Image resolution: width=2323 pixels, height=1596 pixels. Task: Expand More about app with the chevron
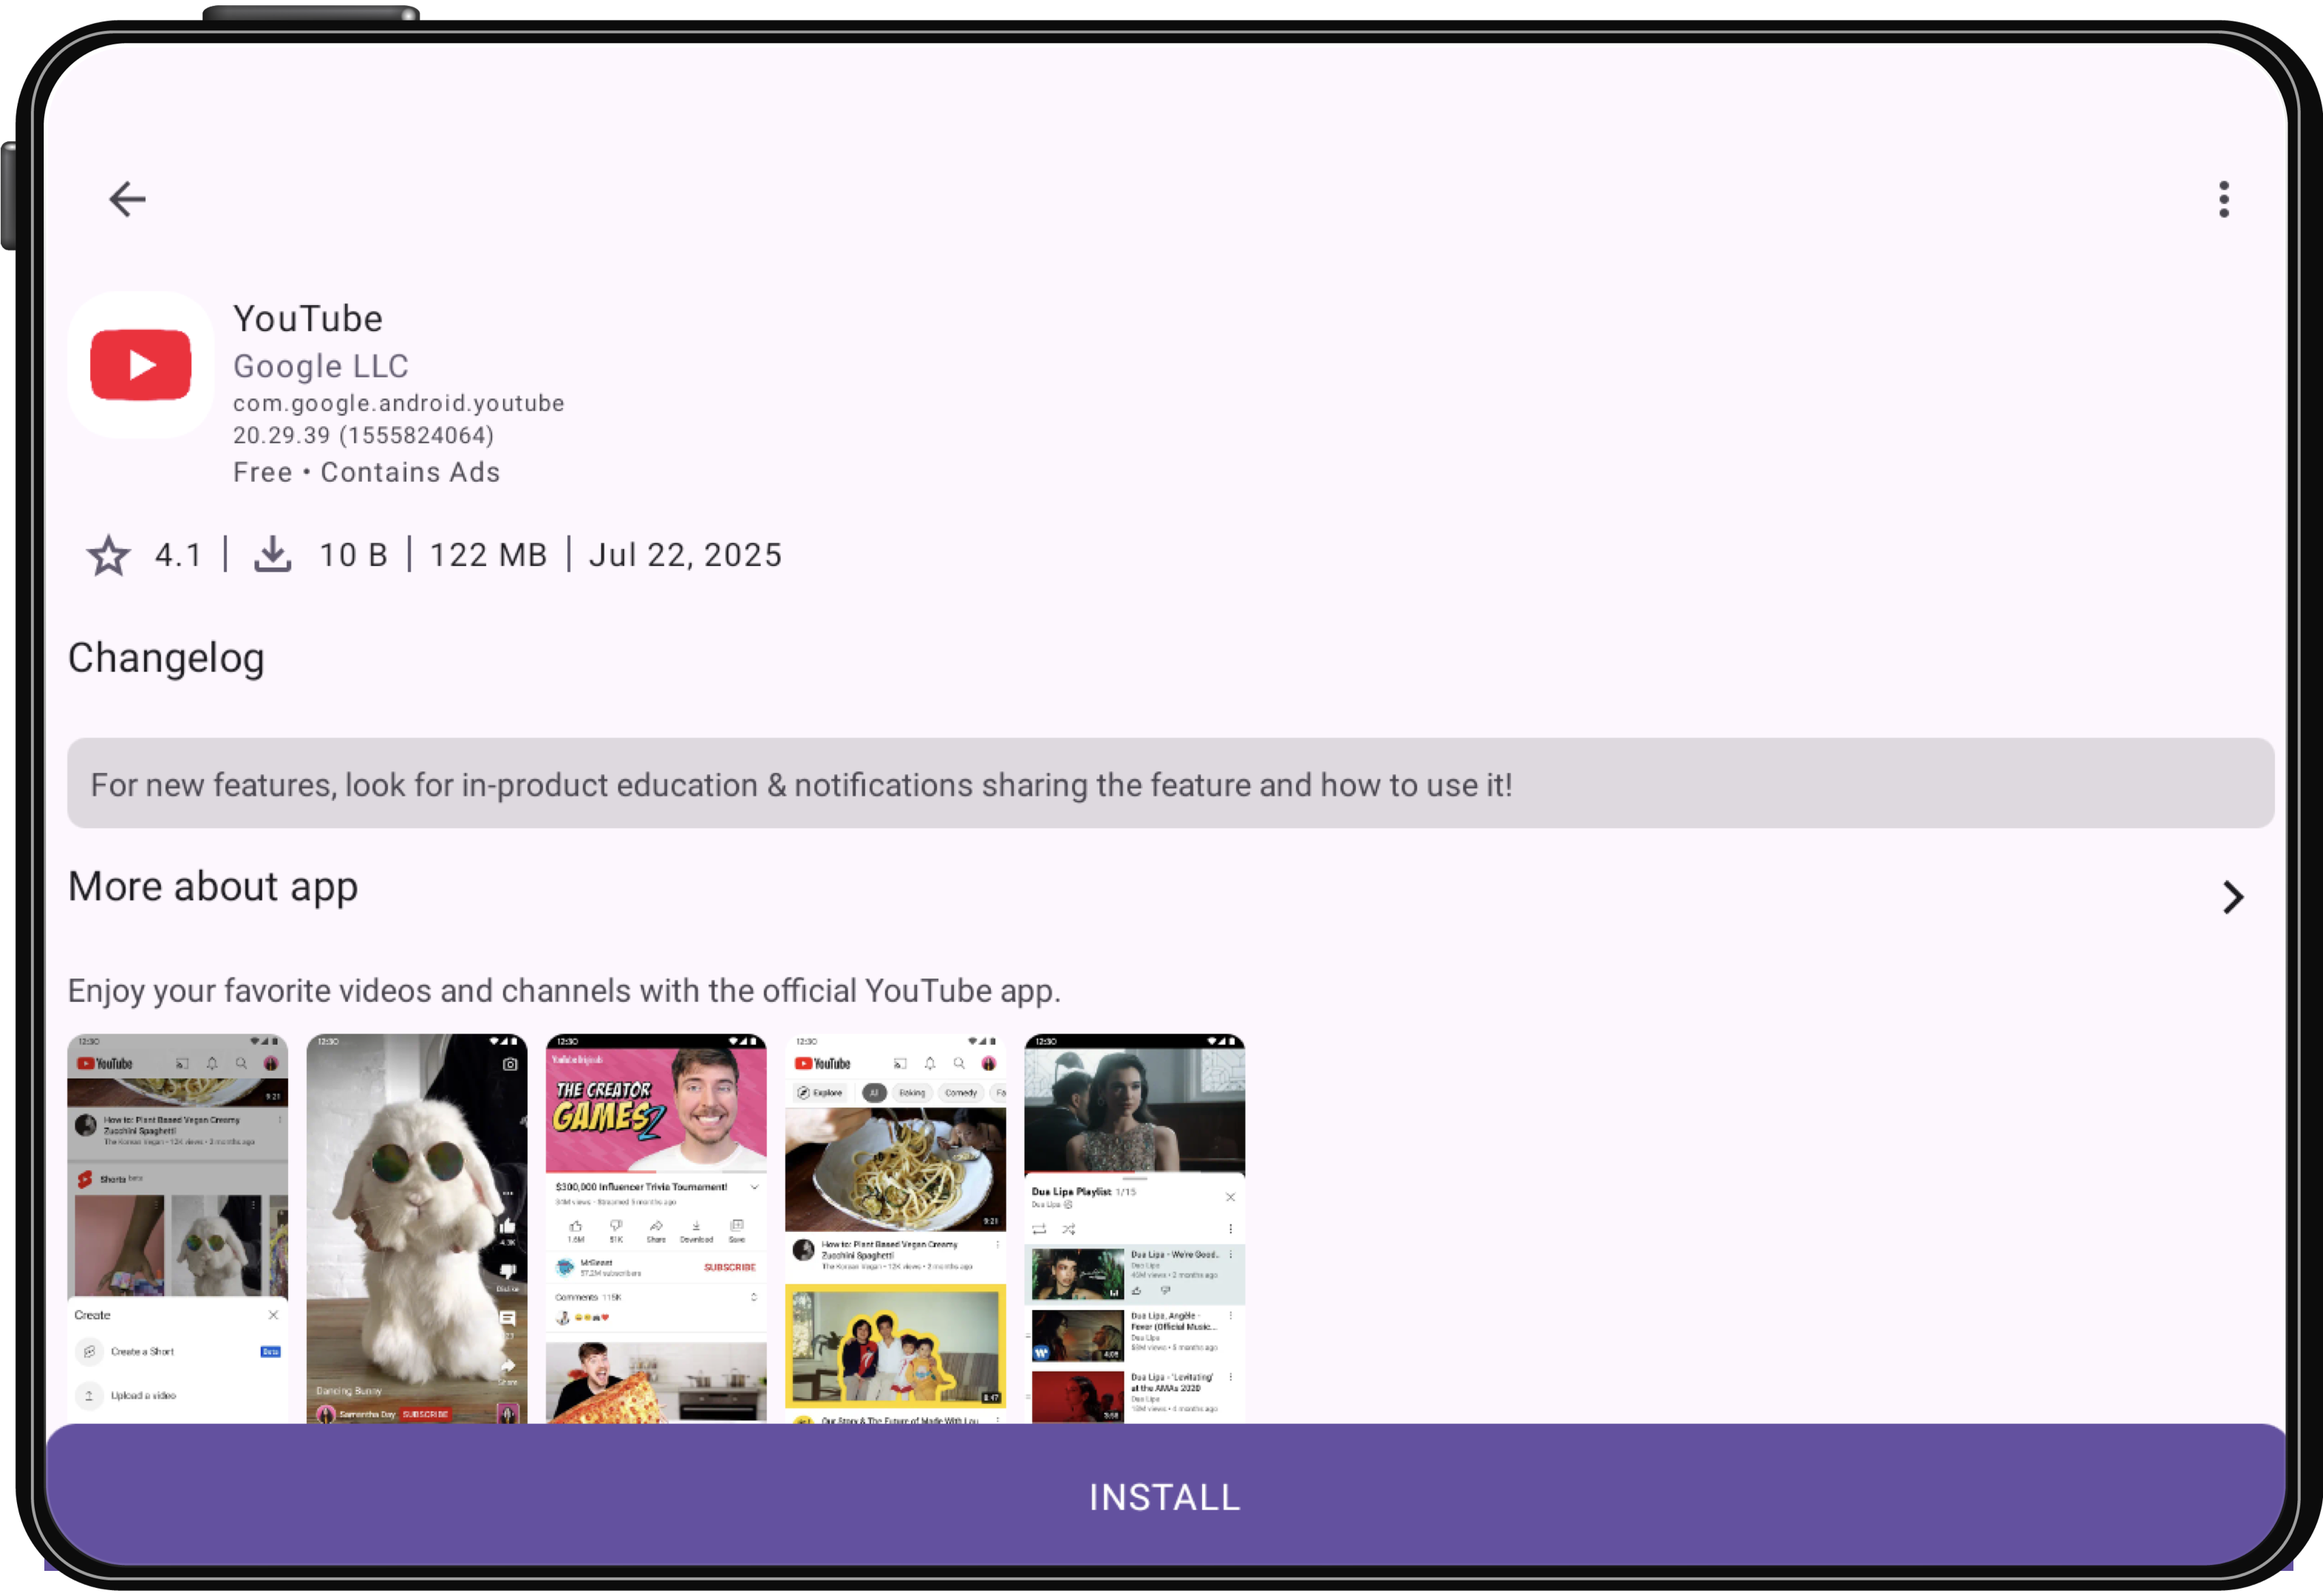point(2232,896)
